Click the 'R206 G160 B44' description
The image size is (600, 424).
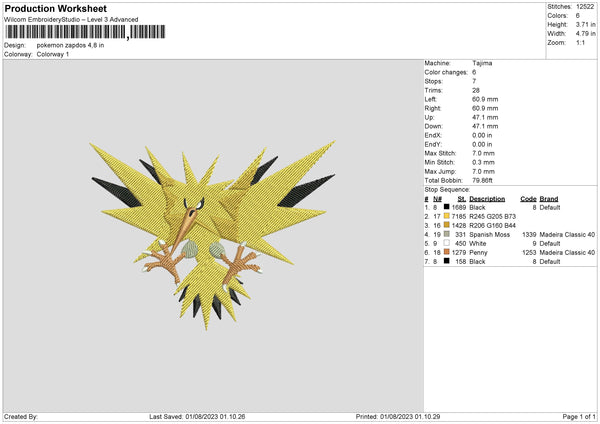coord(492,225)
